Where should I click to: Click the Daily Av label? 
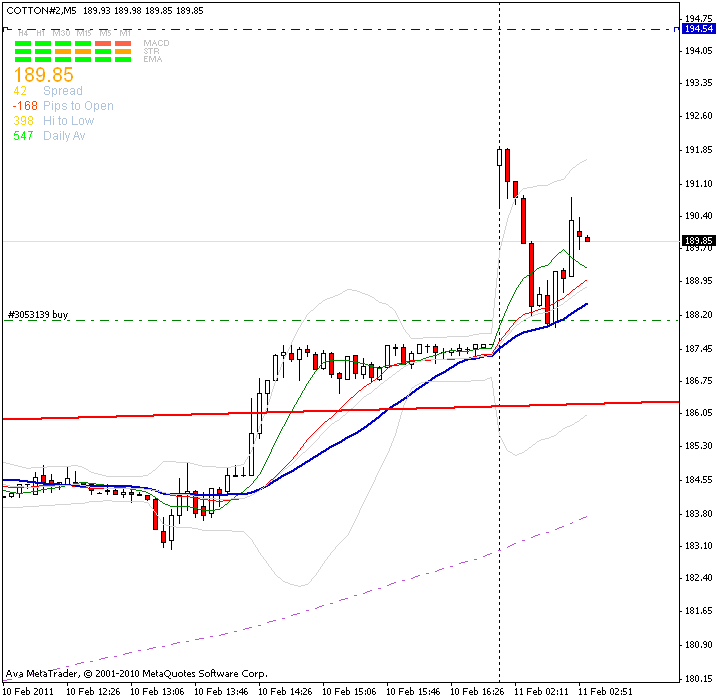click(64, 135)
